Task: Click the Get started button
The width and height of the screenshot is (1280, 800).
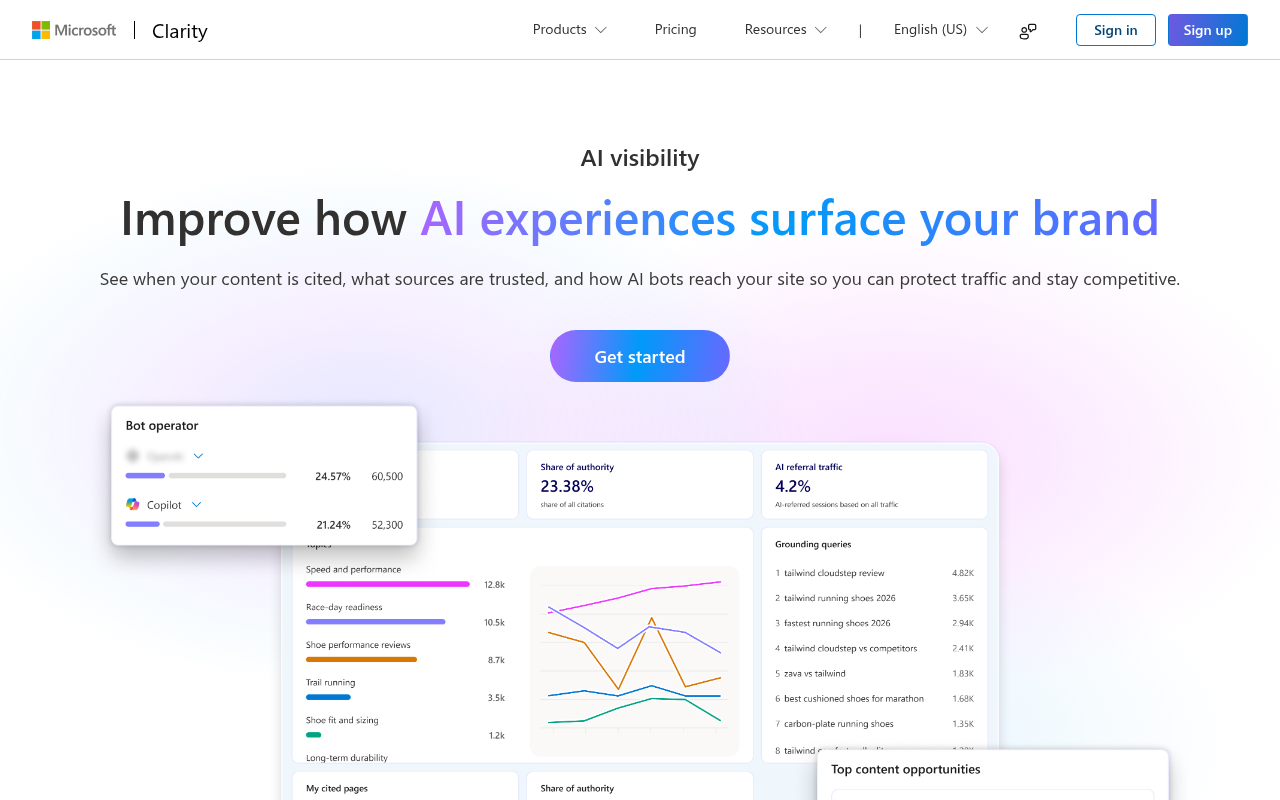Action: coord(640,356)
